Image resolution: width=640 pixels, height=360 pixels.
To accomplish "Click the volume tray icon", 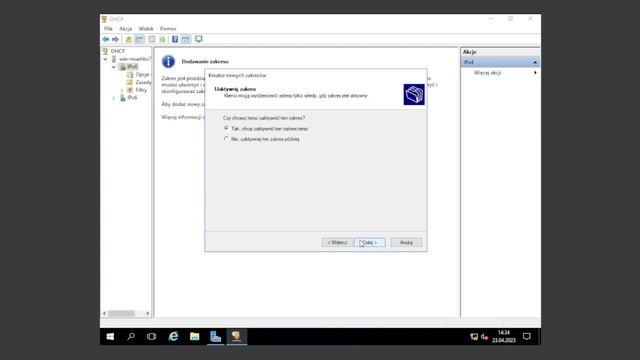I will tap(484, 337).
